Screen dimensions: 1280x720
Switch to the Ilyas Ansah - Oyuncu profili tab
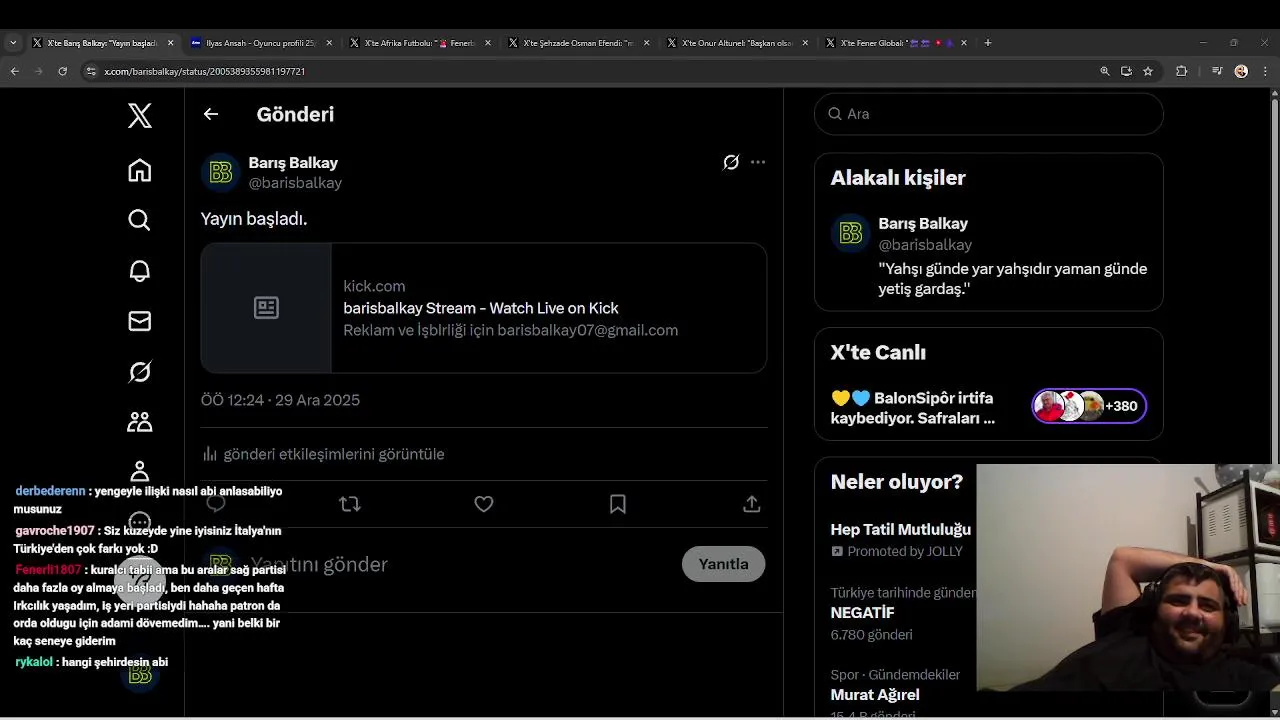pyautogui.click(x=260, y=43)
